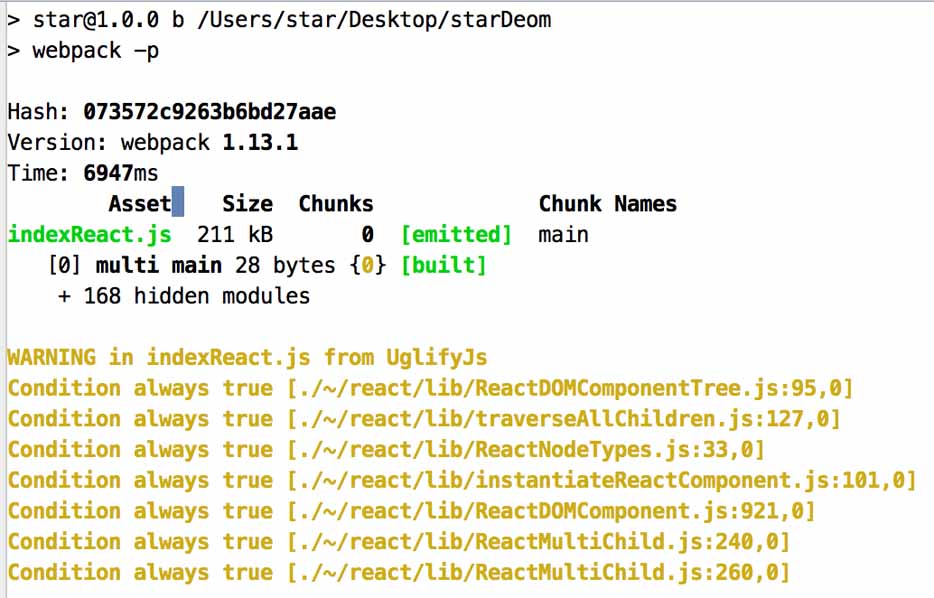
Task: Click the 'Asset' column header
Action: [140, 204]
